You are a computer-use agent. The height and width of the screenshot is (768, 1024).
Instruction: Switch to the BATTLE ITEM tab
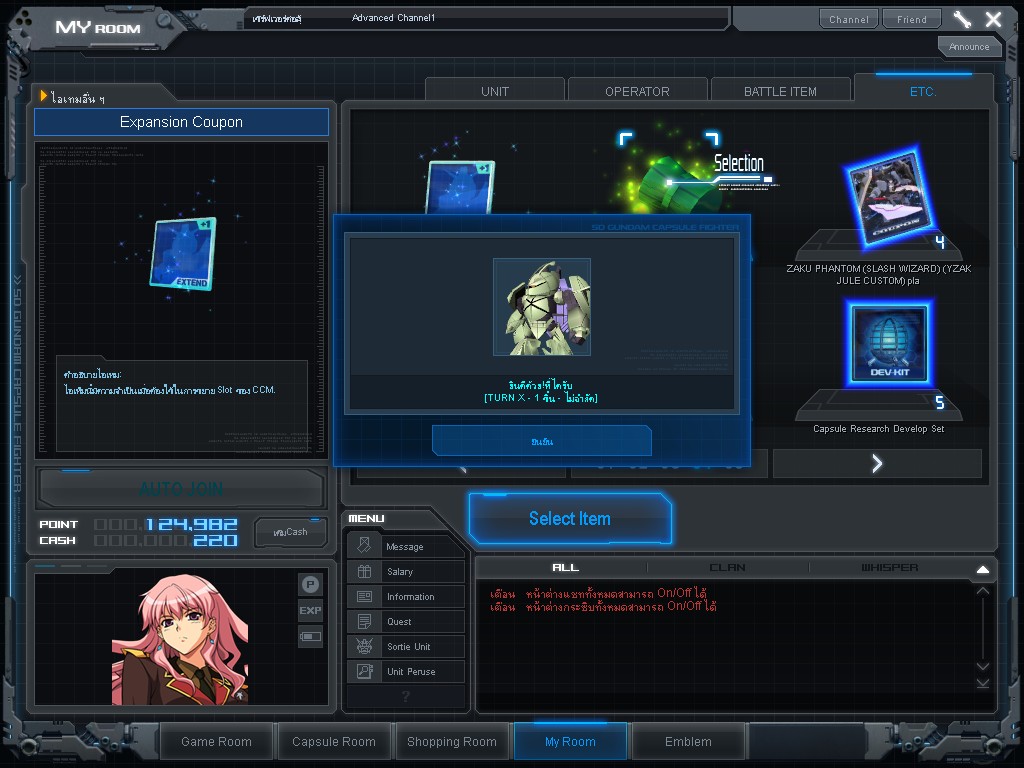pos(780,91)
